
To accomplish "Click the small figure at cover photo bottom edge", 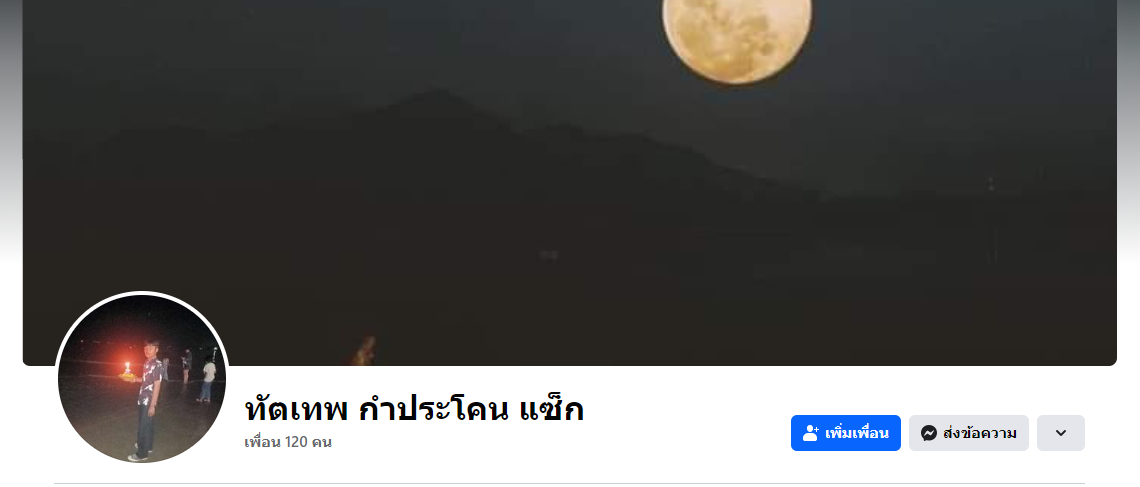I will click(x=364, y=351).
